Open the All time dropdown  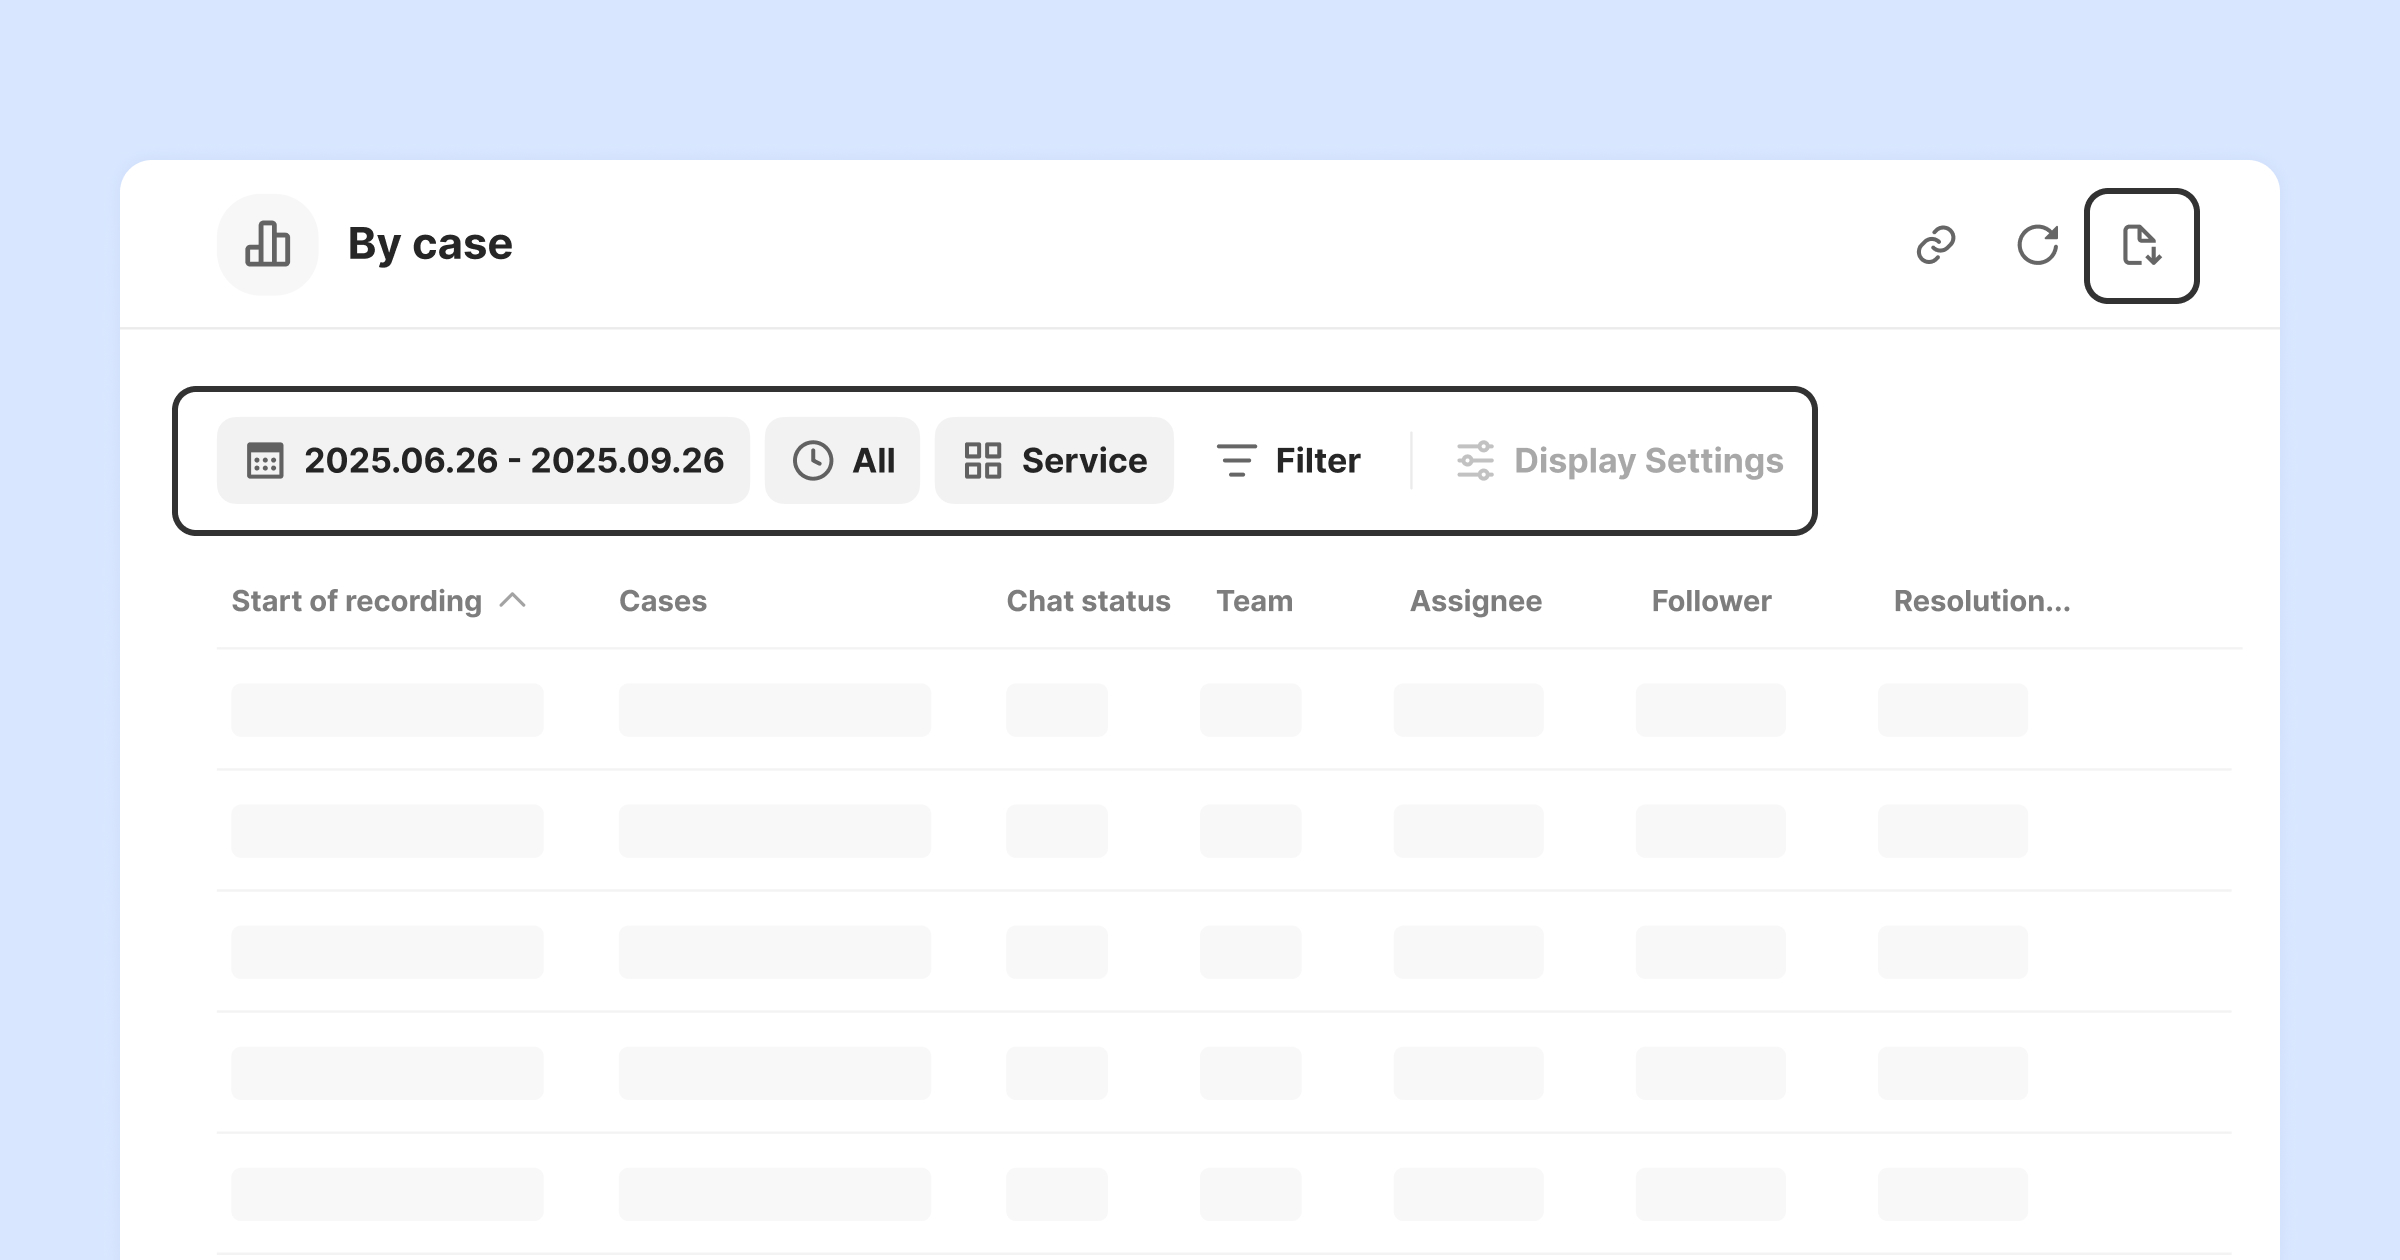873,461
